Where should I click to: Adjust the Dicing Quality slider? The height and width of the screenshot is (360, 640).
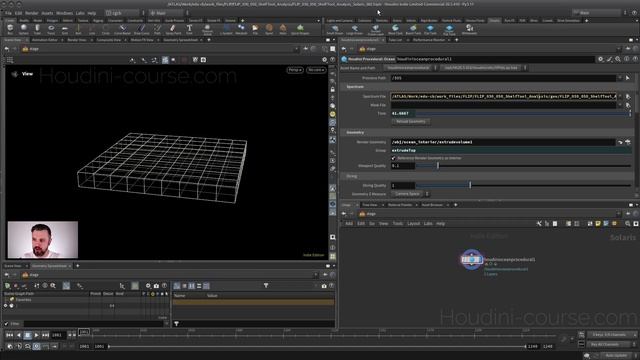pyautogui.click(x=523, y=185)
